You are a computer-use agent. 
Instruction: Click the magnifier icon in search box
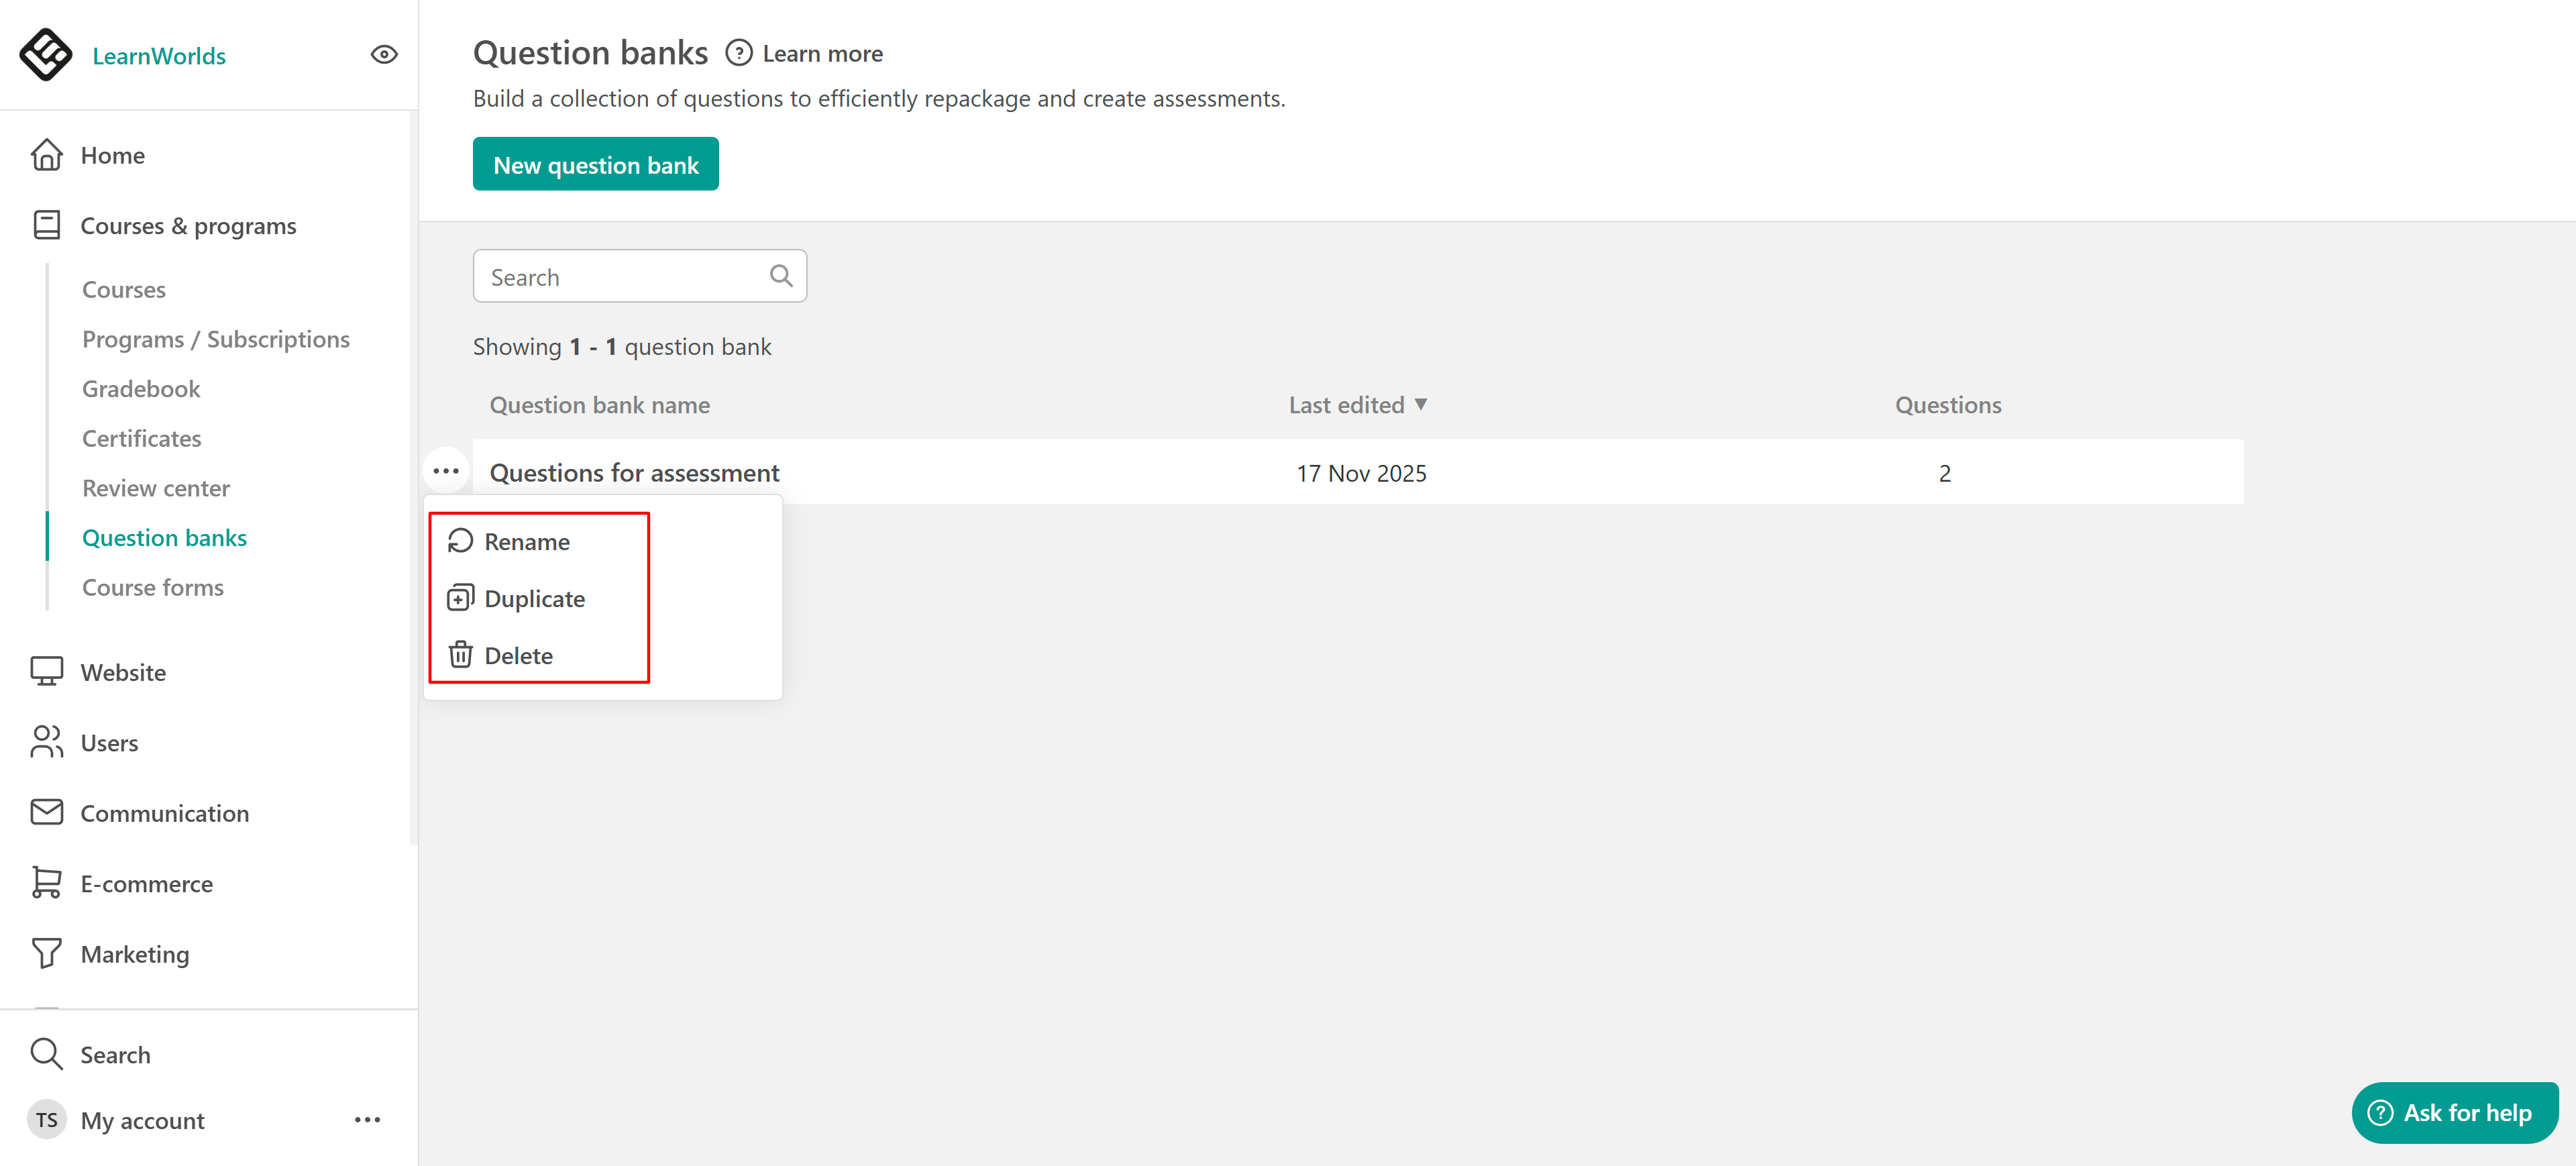pyautogui.click(x=781, y=276)
